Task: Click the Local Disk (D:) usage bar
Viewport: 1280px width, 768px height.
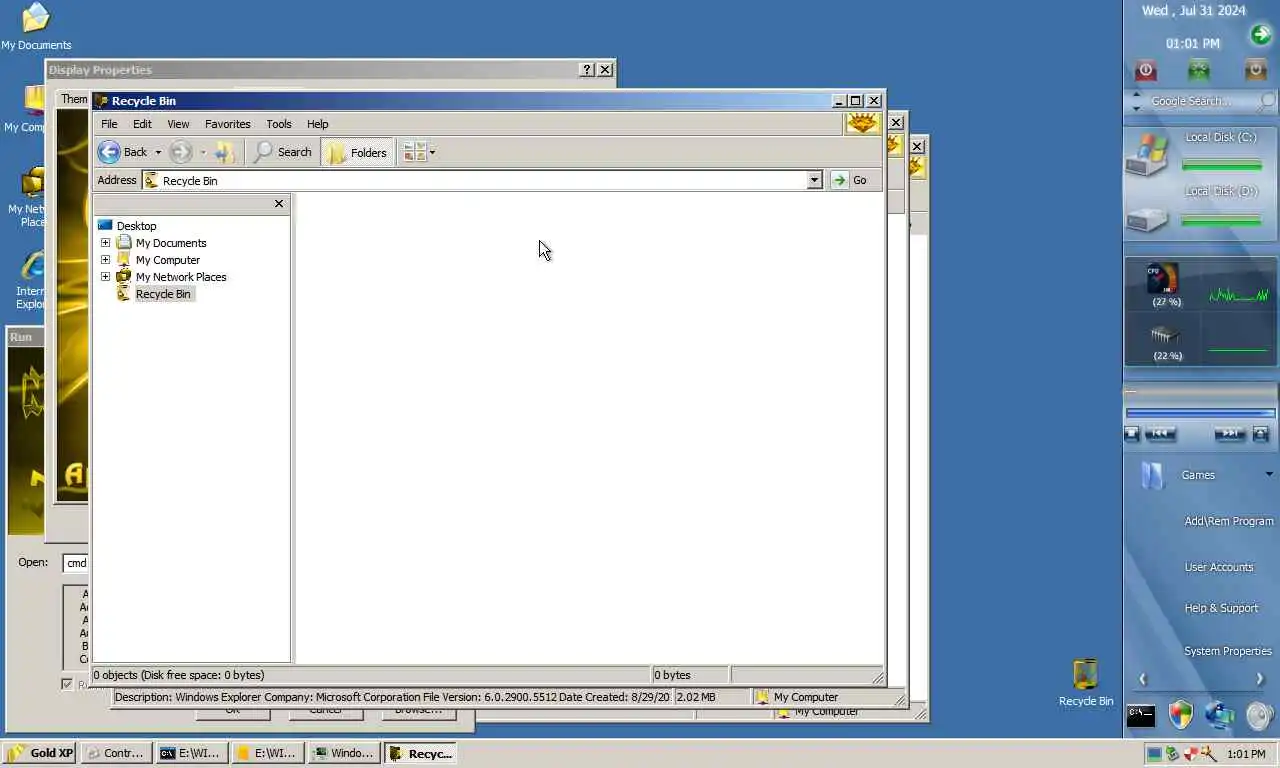Action: pos(1221,220)
